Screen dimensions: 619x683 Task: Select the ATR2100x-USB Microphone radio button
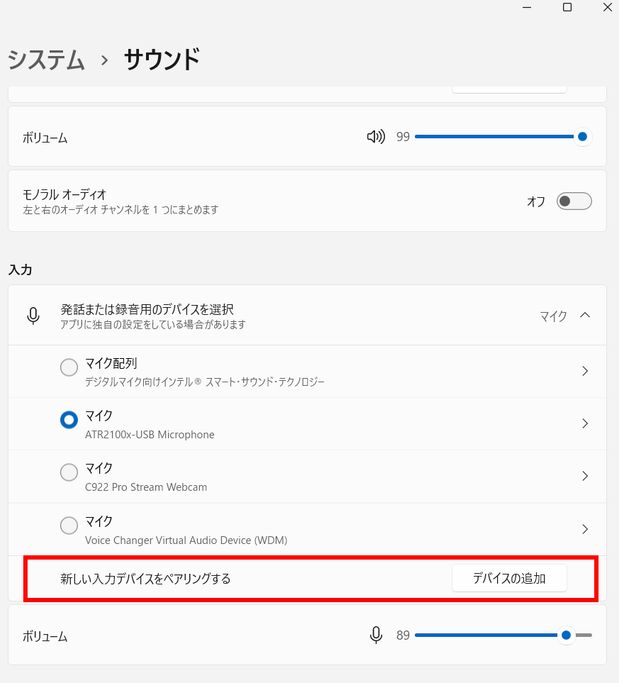point(69,420)
